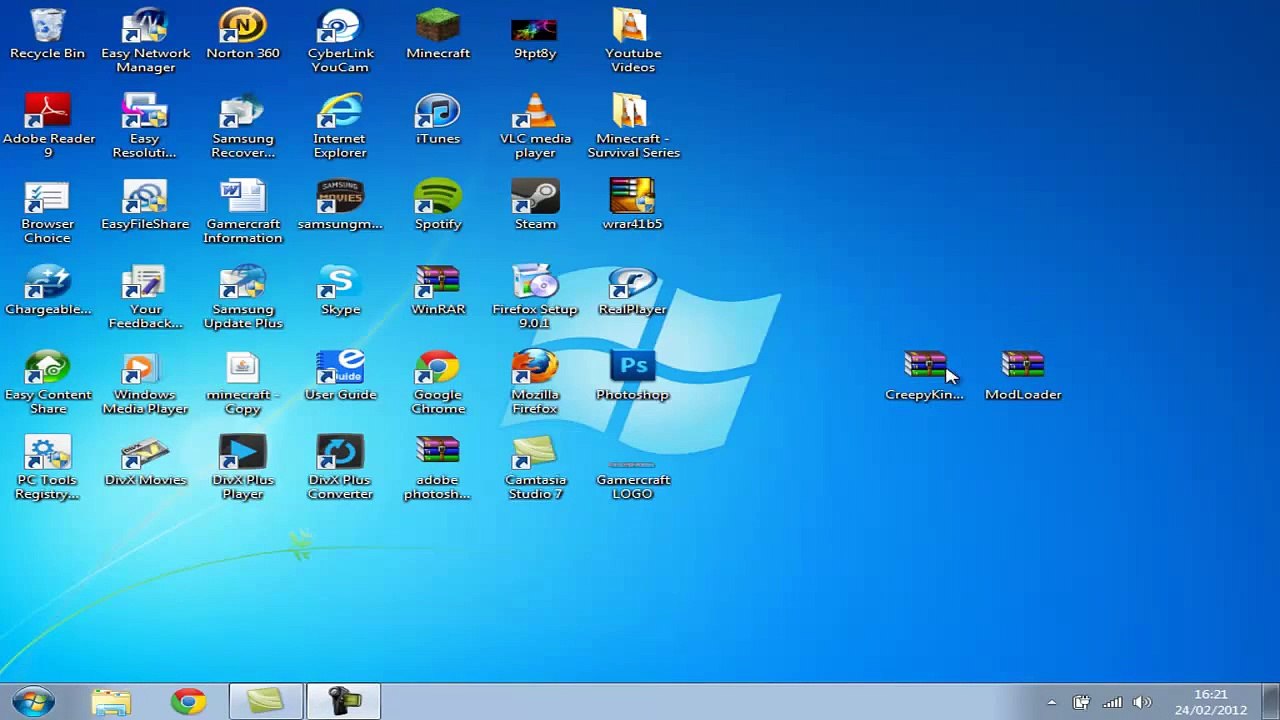This screenshot has width=1280, height=720.
Task: Show hidden system tray icons arrow
Action: [1051, 703]
